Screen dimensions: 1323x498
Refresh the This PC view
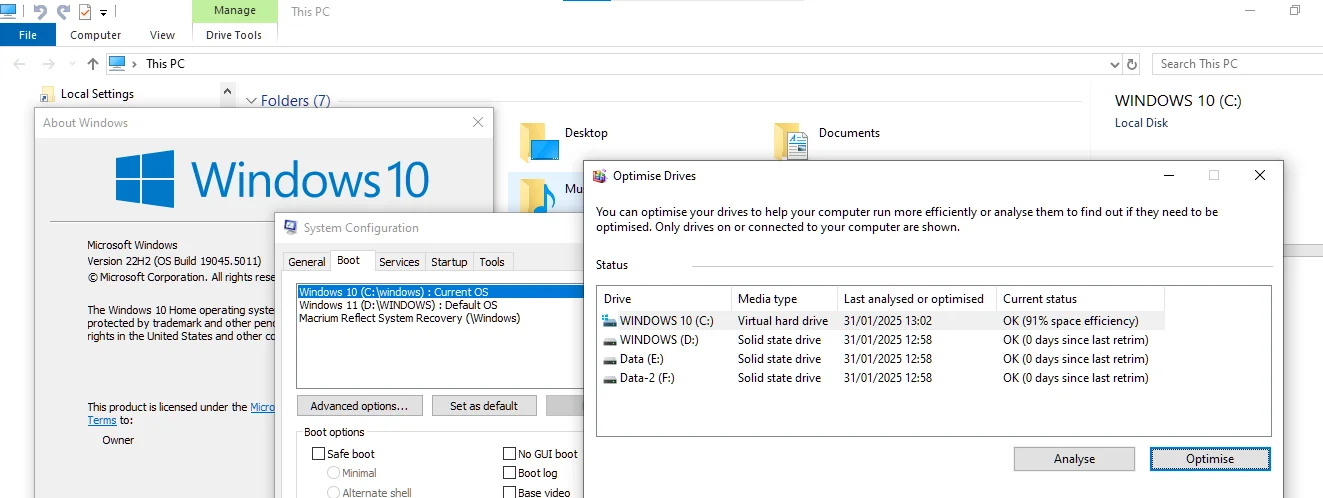(x=1132, y=64)
